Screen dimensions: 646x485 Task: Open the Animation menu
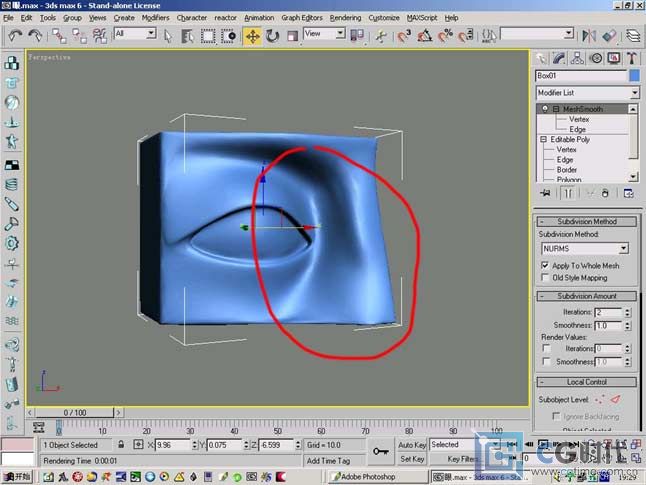[259, 18]
